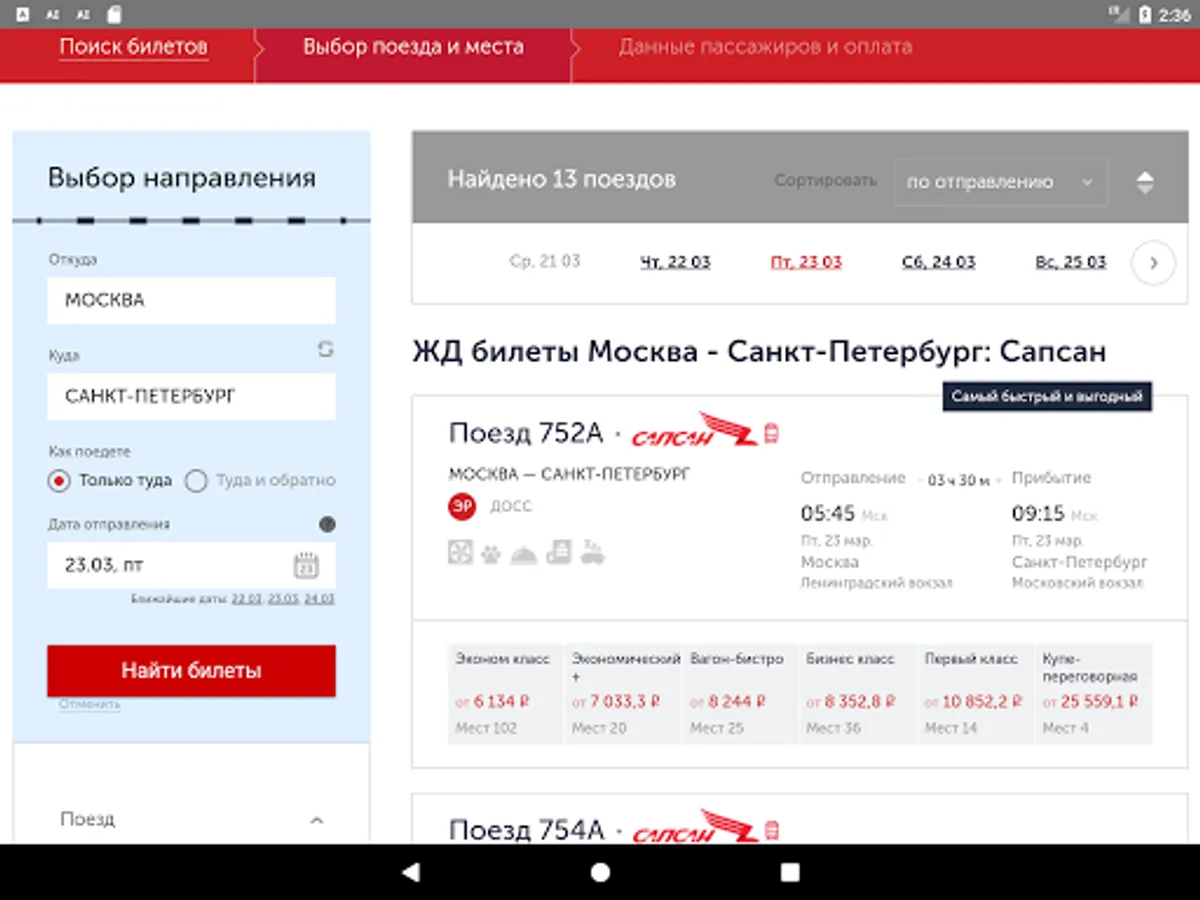Click the transfer taxi amenity icon
Screen dimensions: 1200x900
(x=592, y=552)
